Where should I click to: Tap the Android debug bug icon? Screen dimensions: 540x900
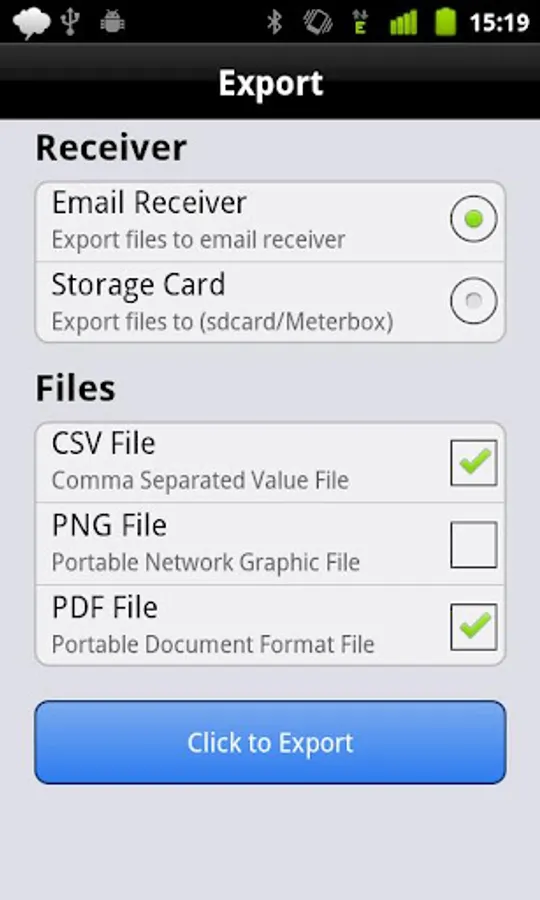[x=112, y=22]
